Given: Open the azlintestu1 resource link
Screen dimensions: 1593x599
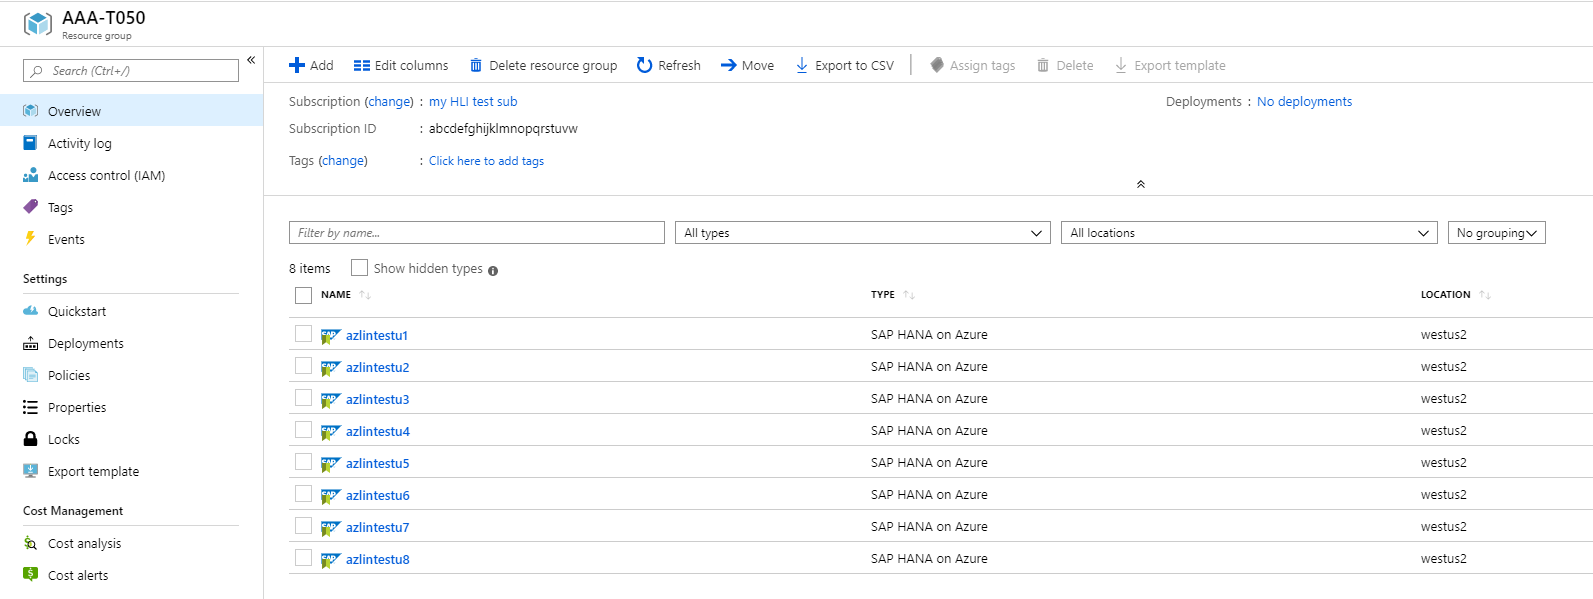Looking at the screenshot, I should 377,335.
